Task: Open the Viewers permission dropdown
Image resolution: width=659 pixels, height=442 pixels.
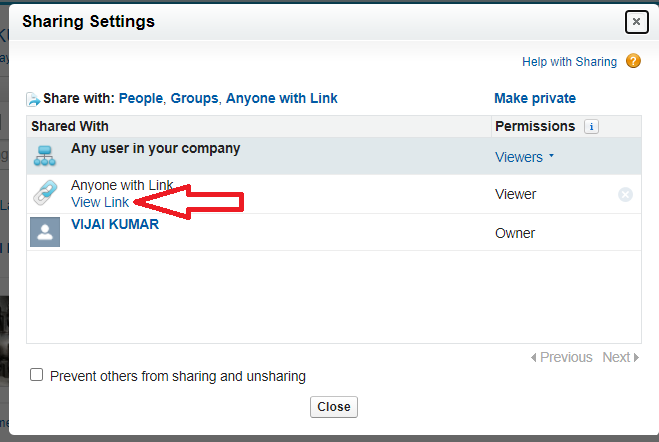Action: (x=524, y=157)
